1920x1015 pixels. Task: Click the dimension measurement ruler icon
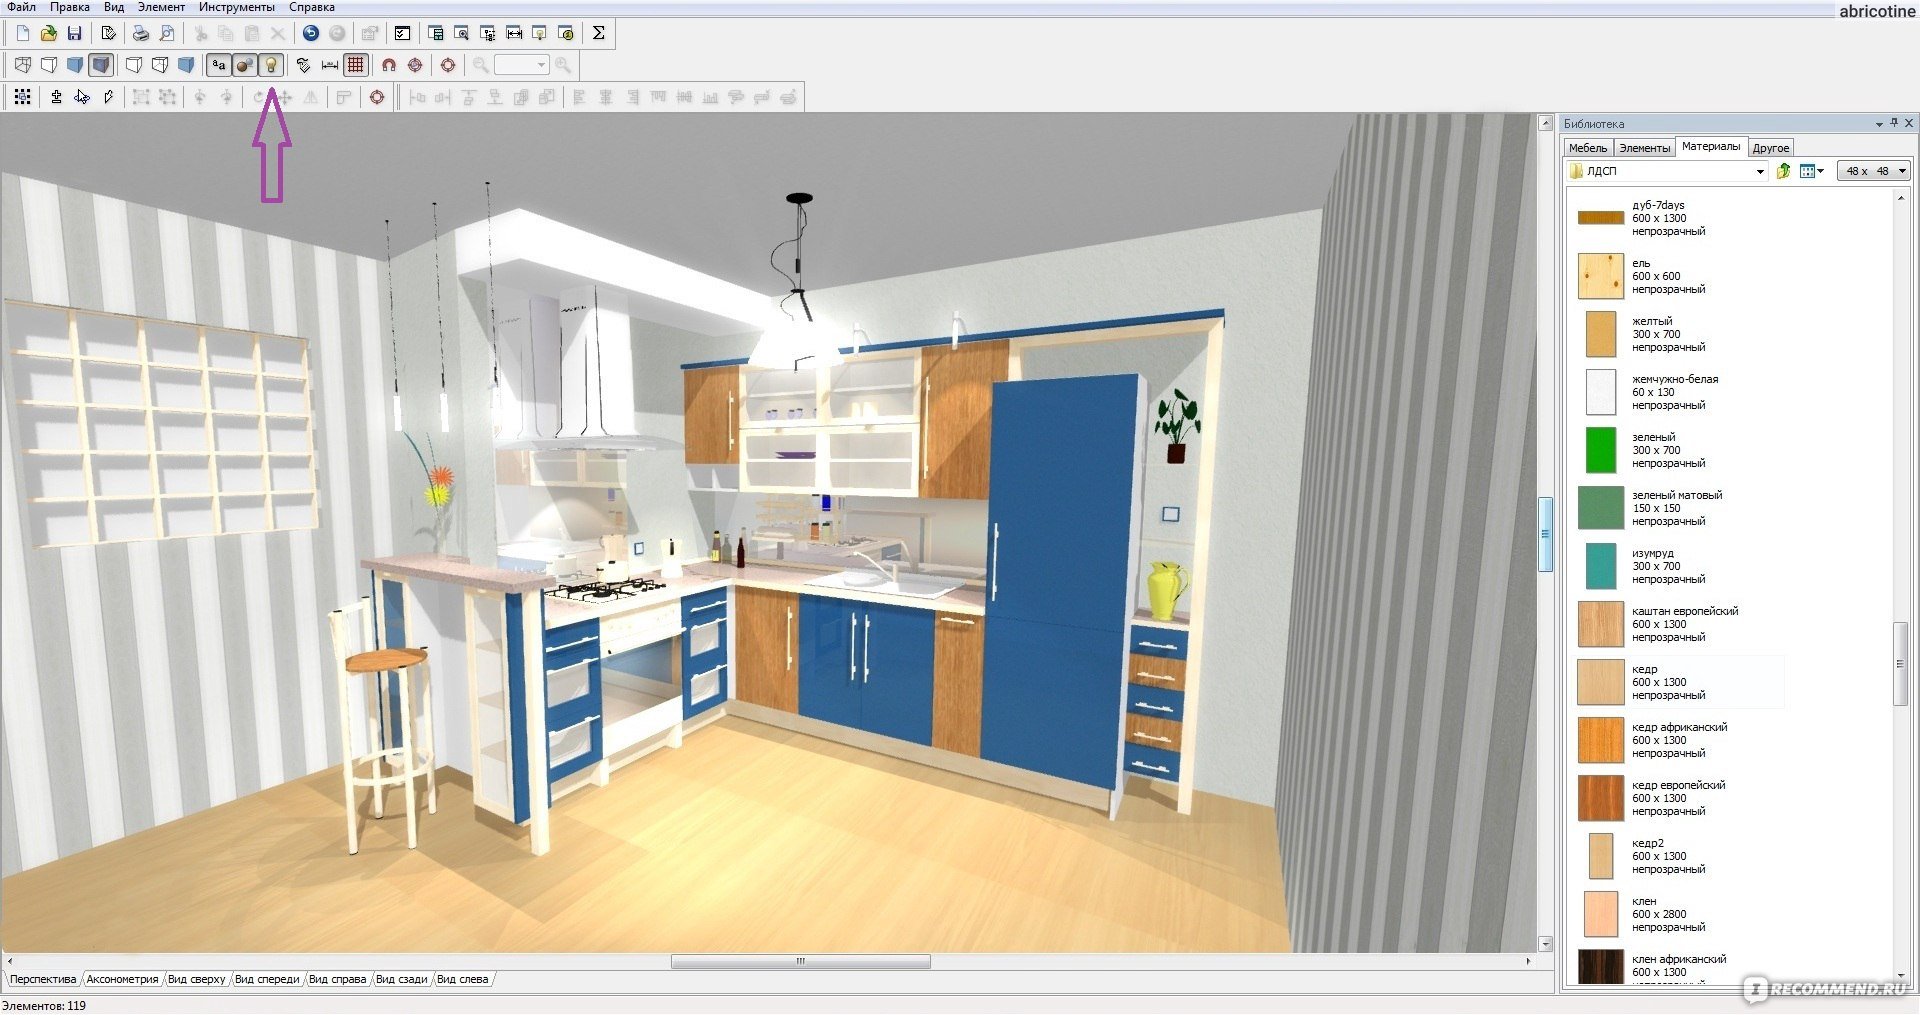[x=330, y=65]
